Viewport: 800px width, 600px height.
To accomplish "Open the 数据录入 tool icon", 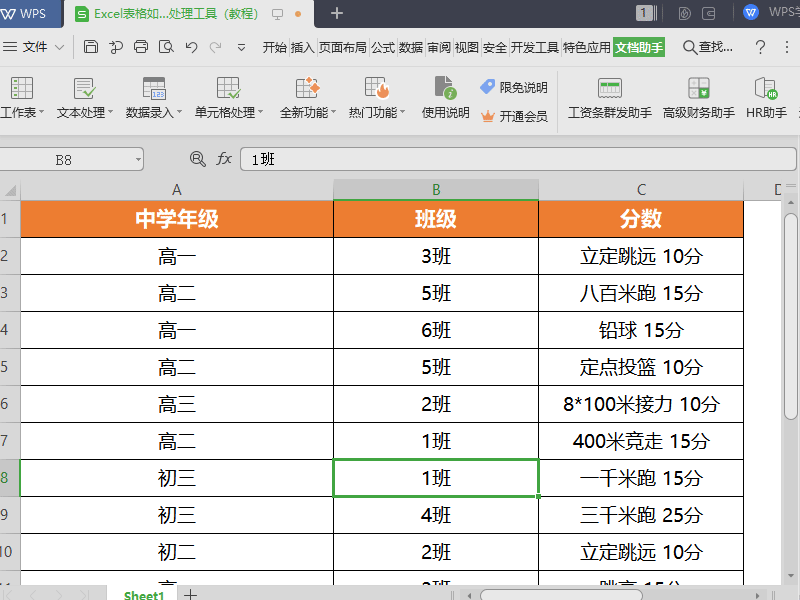I will click(x=154, y=88).
